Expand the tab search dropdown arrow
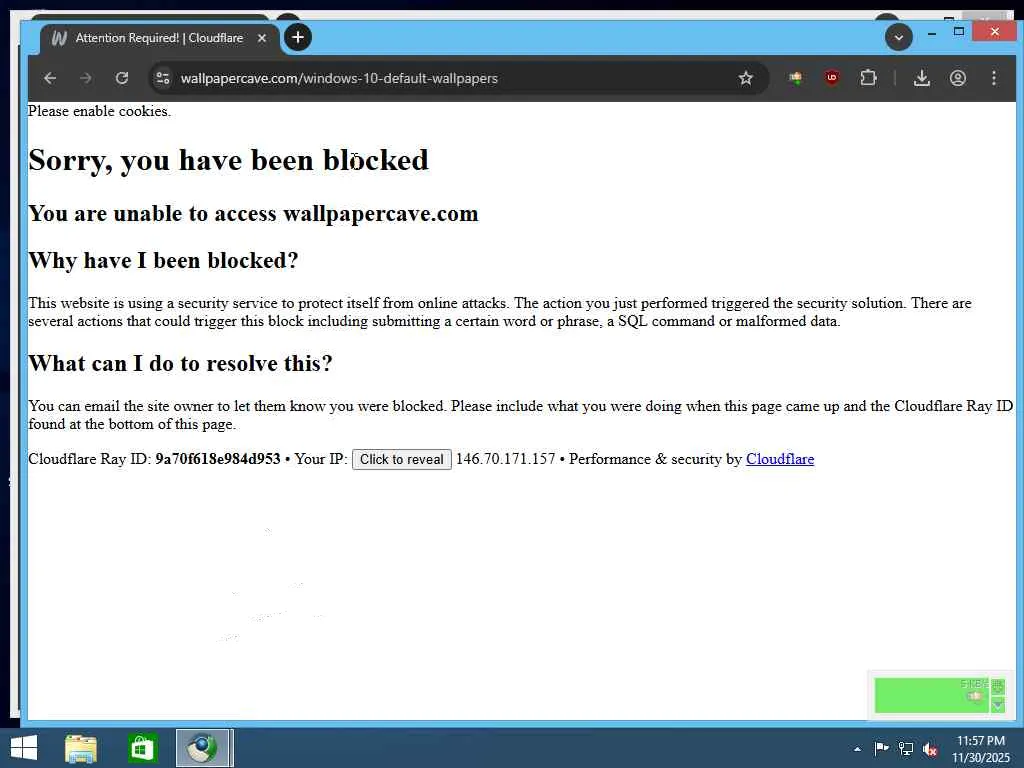The height and width of the screenshot is (768, 1024). click(899, 37)
